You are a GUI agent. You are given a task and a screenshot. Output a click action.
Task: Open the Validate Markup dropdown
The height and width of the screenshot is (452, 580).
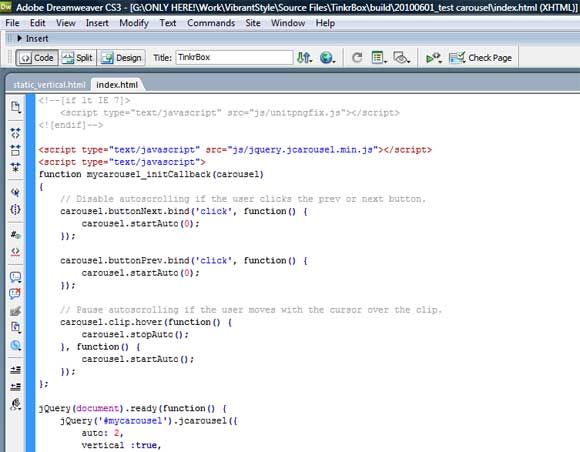pos(433,58)
